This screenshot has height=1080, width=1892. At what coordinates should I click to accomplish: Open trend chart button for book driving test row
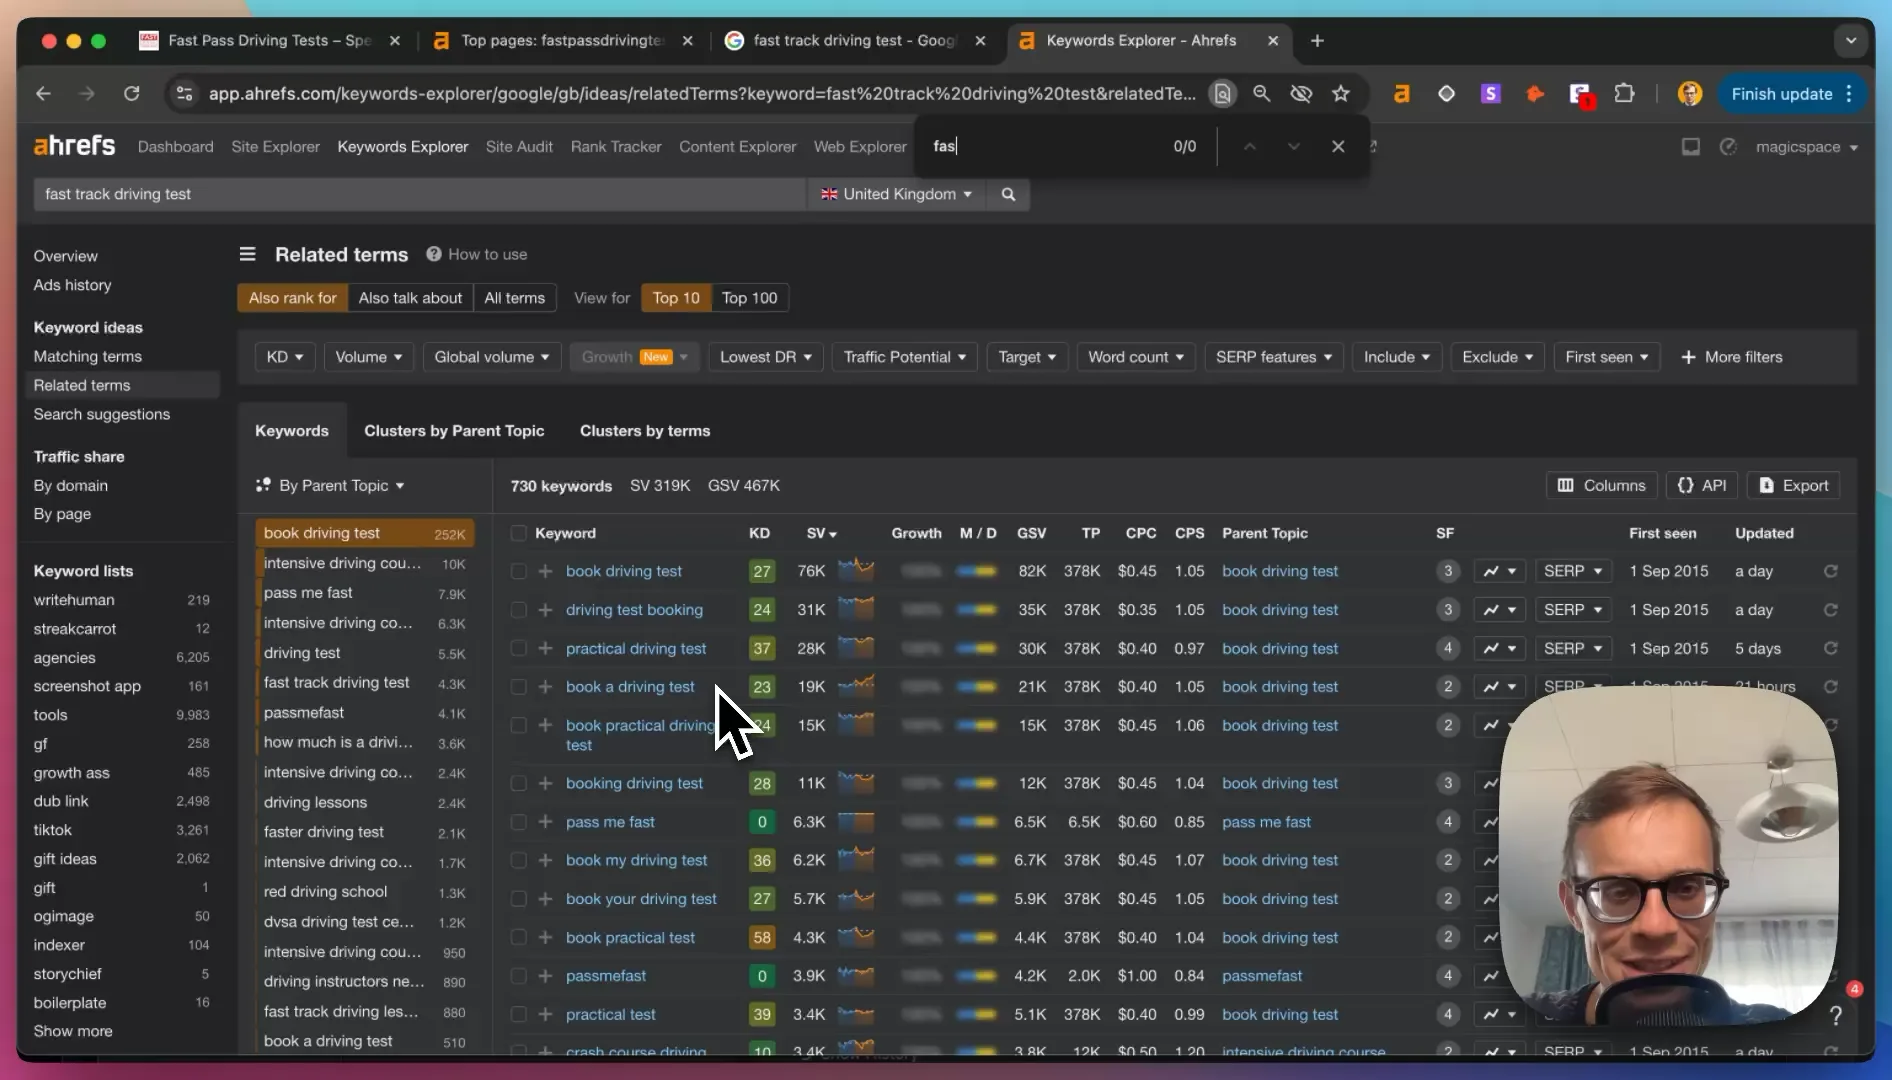[1499, 571]
